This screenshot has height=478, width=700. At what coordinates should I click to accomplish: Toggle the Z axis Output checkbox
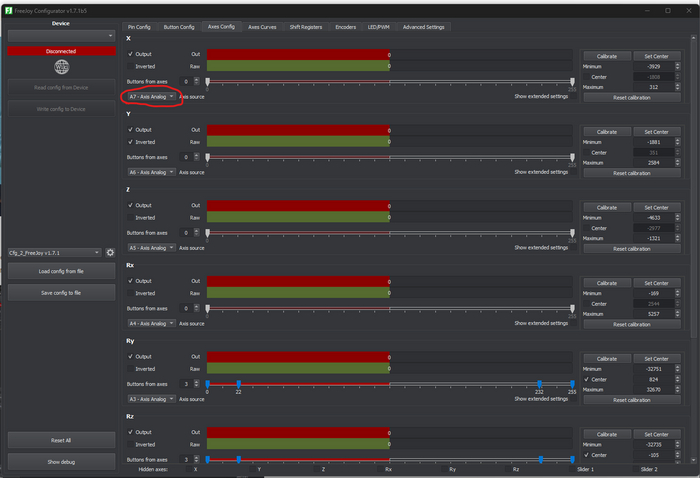[x=130, y=205]
